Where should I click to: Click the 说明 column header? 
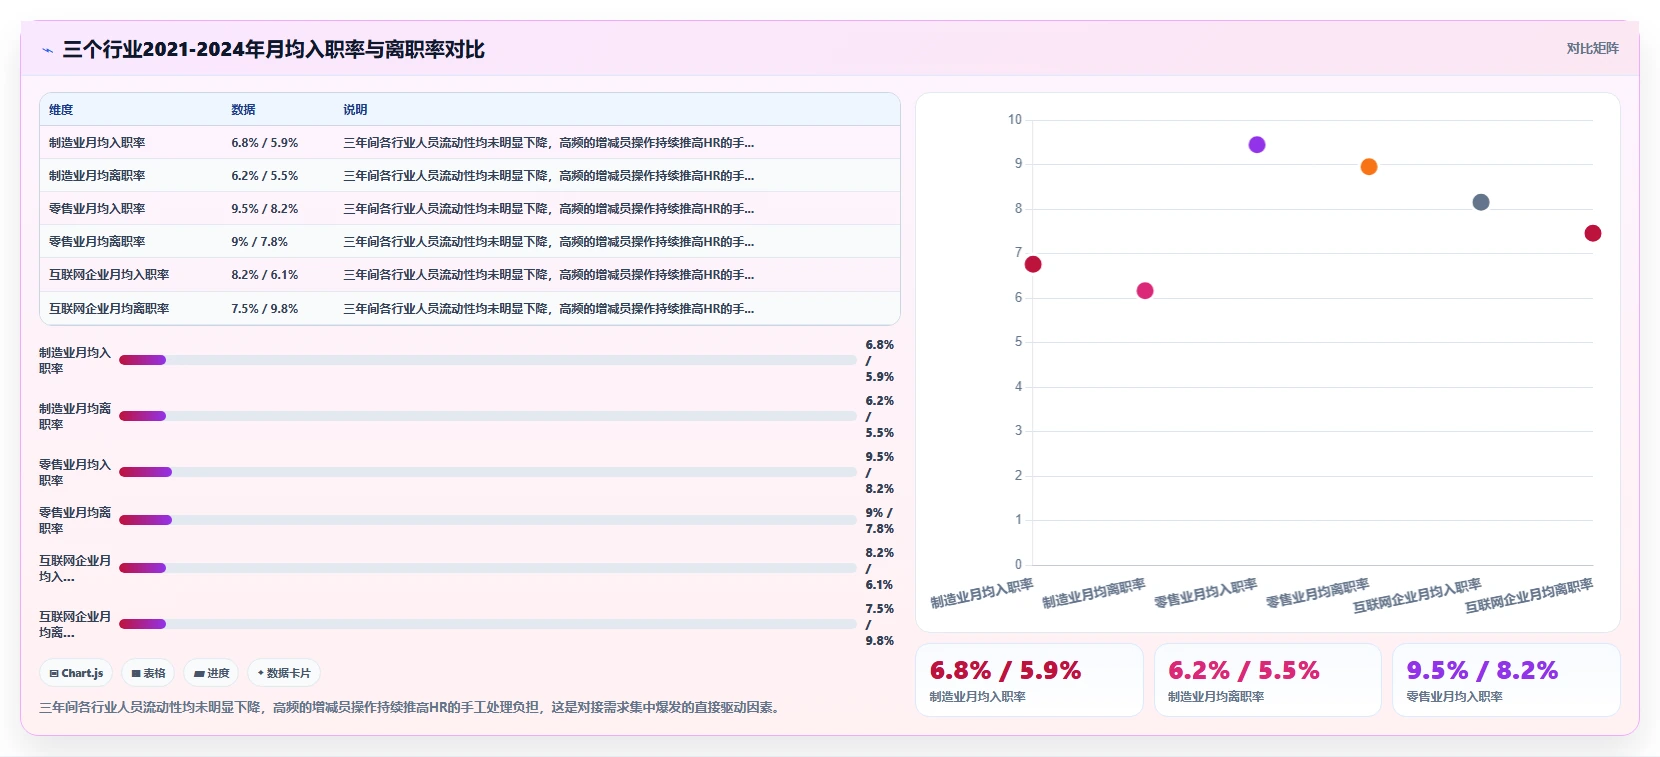pos(355,109)
